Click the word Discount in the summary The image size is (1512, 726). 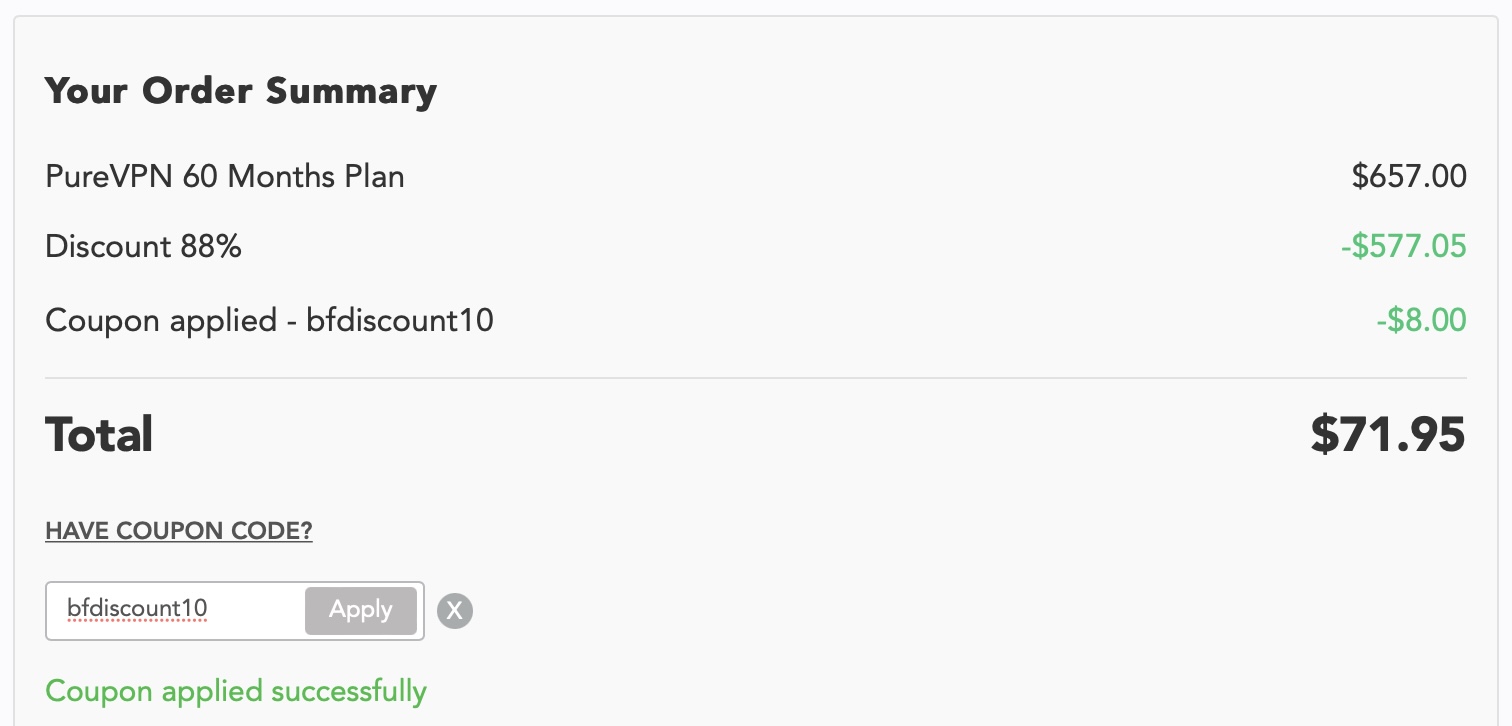tap(109, 246)
